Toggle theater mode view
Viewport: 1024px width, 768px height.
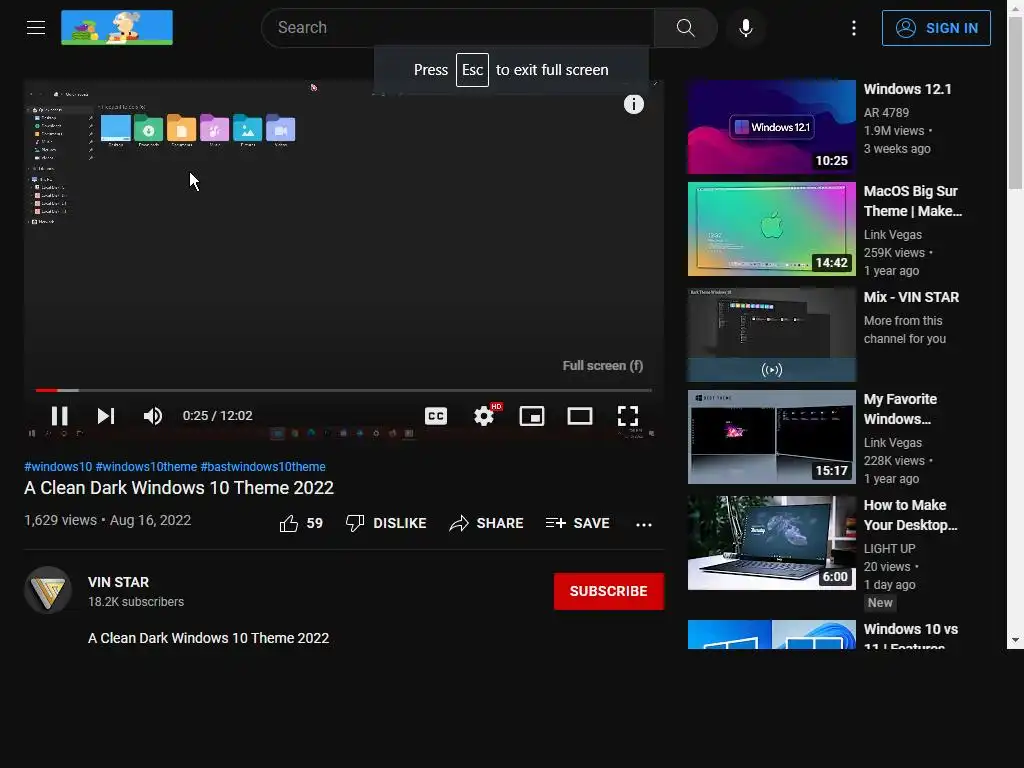(580, 416)
